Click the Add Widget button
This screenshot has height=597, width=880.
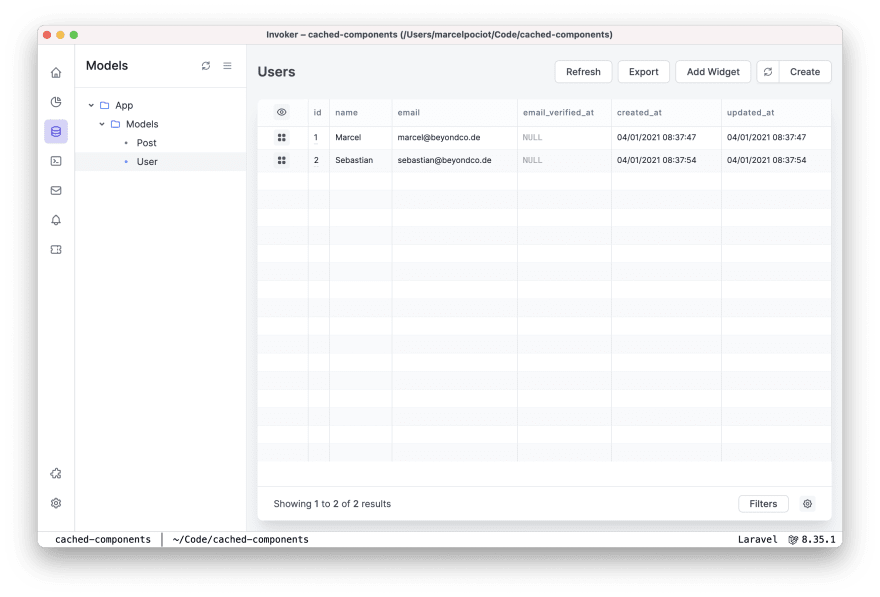[713, 72]
